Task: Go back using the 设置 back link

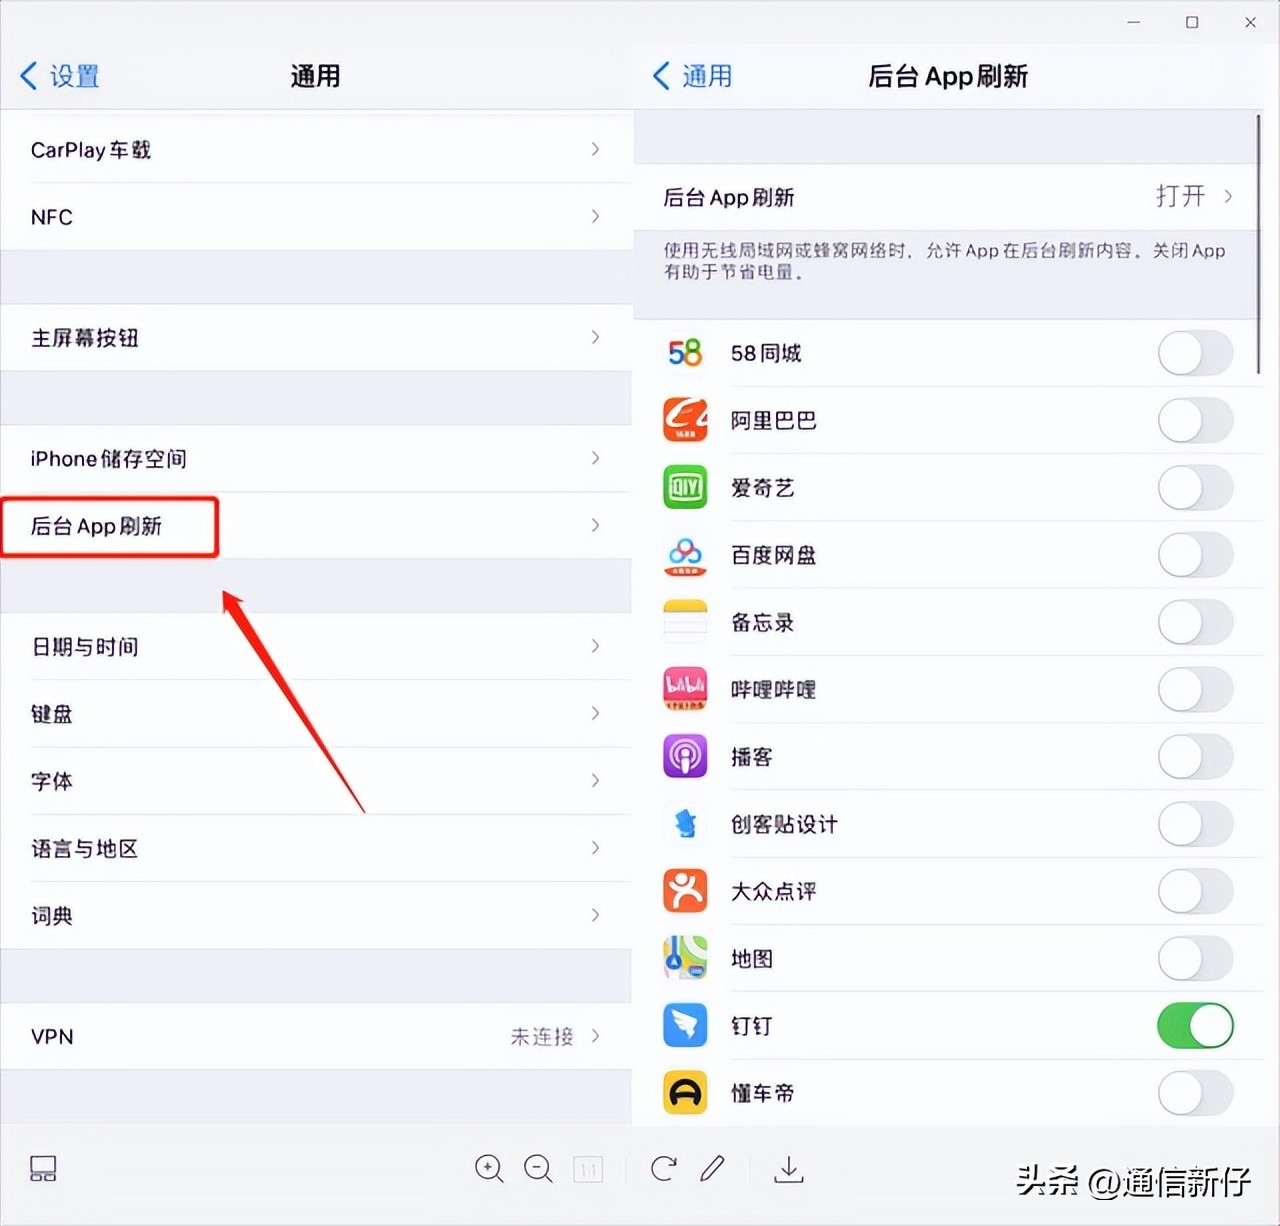Action: click(x=59, y=76)
